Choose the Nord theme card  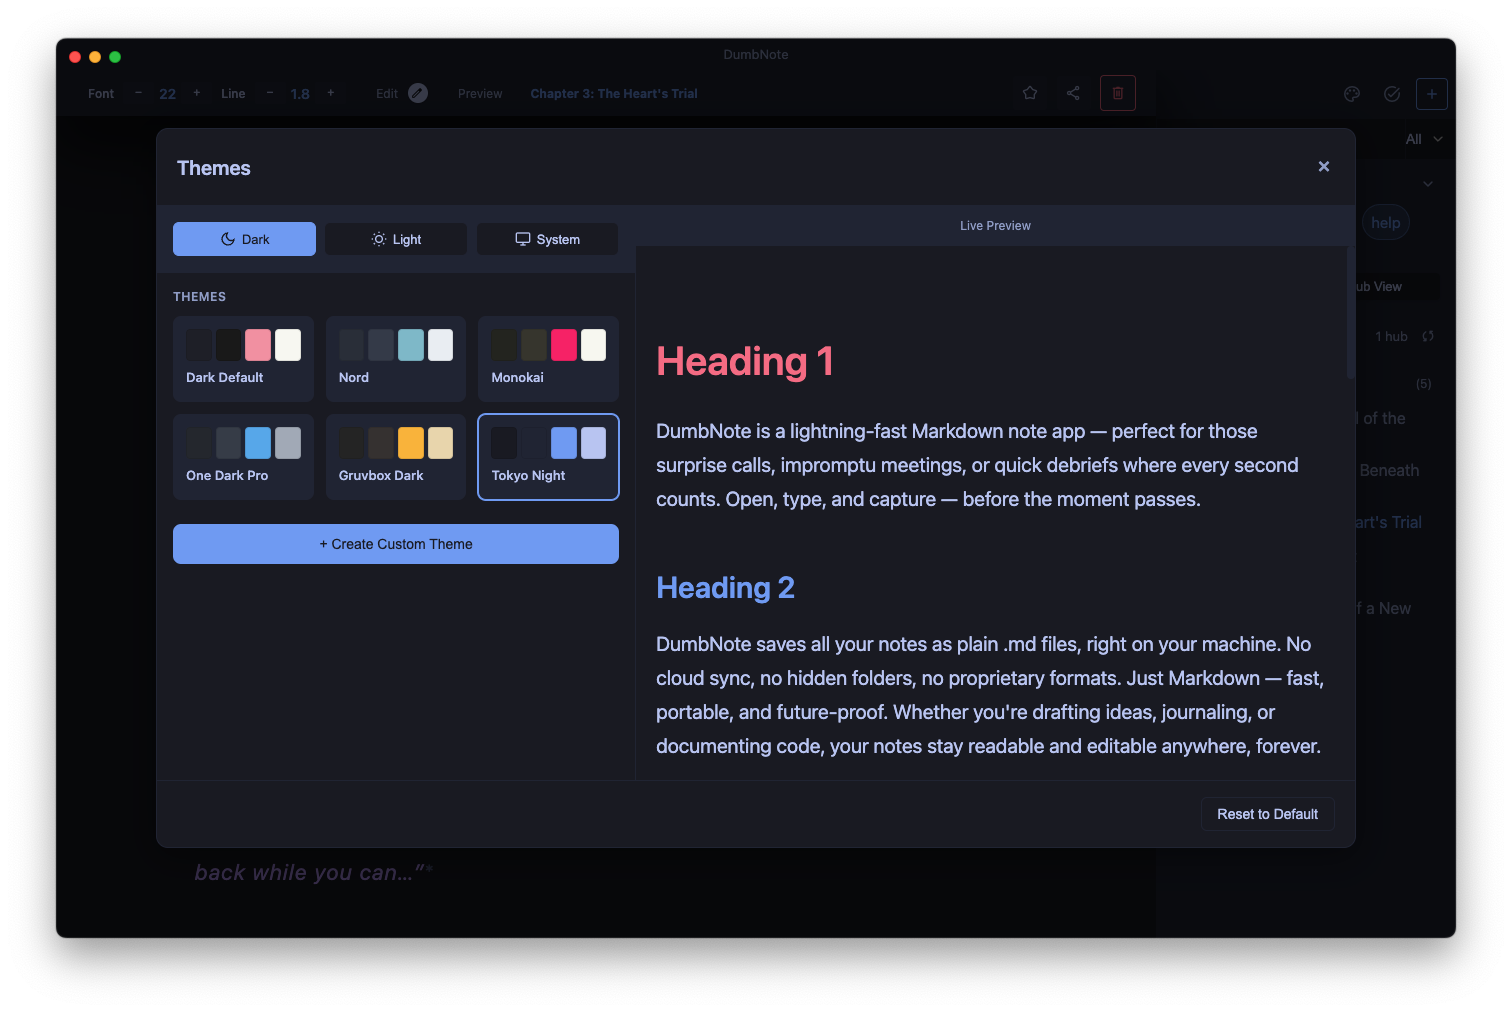[x=396, y=359]
